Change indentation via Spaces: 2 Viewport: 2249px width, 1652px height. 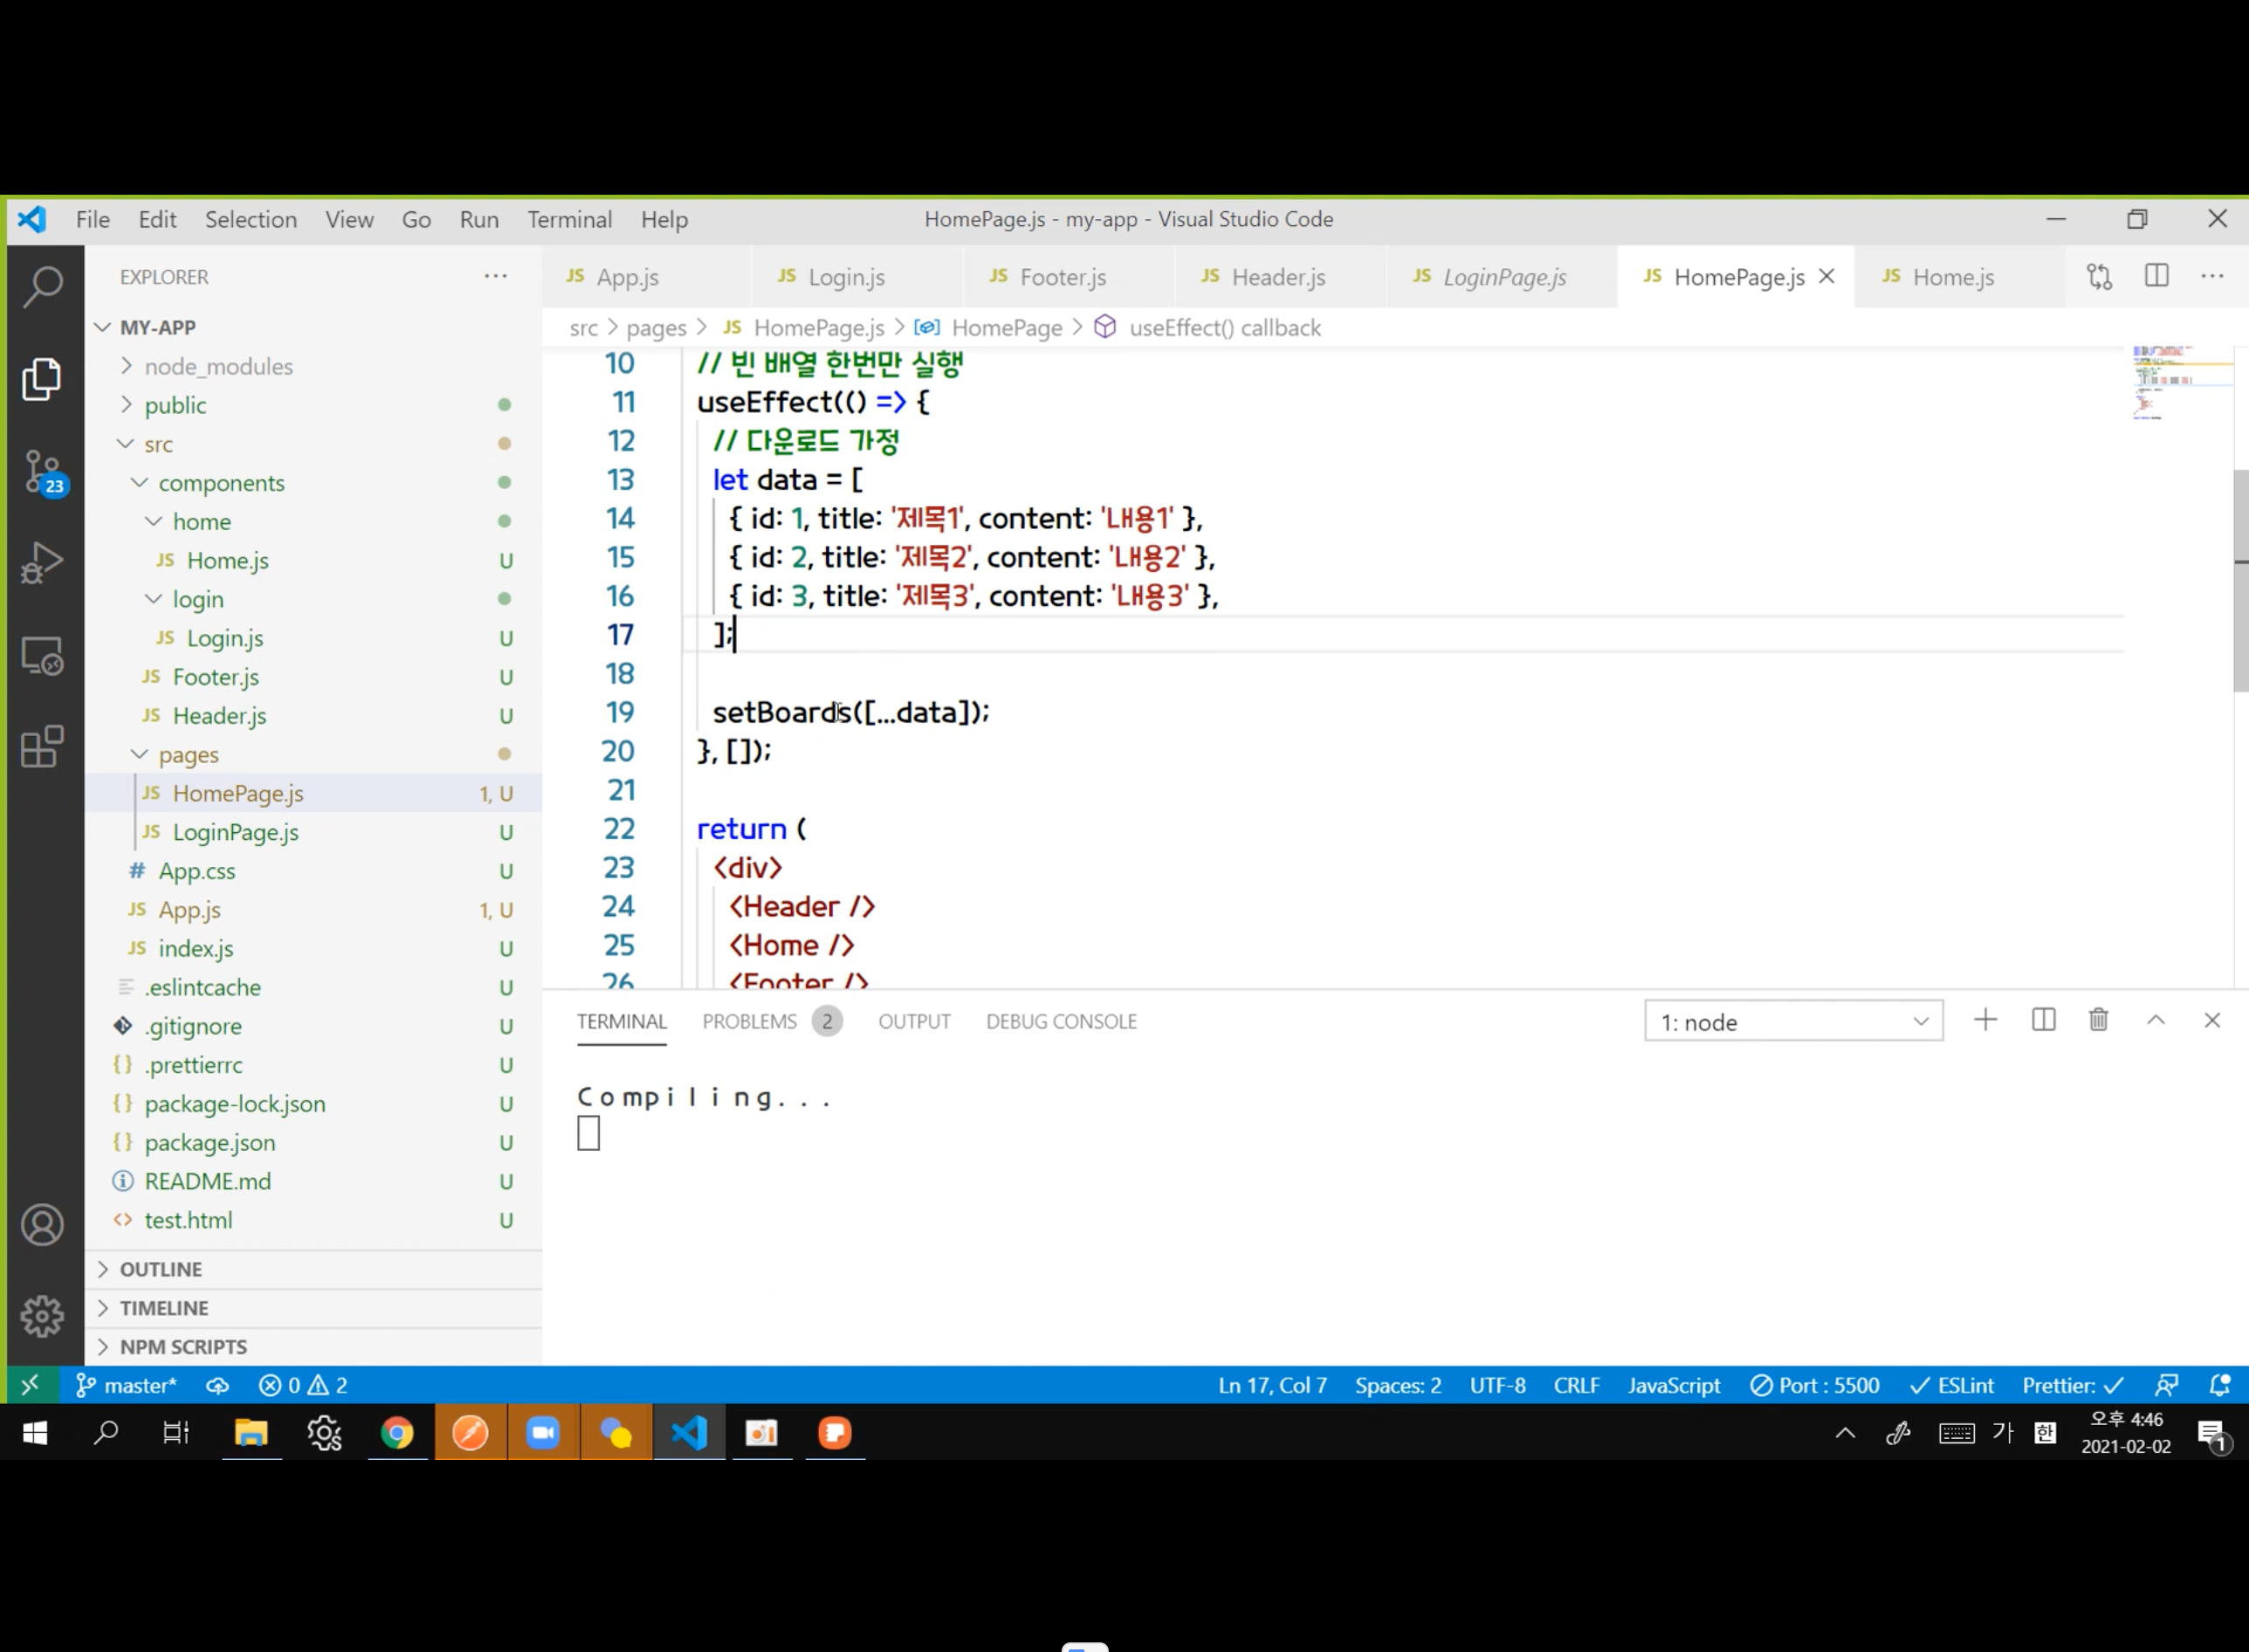coord(1398,1385)
